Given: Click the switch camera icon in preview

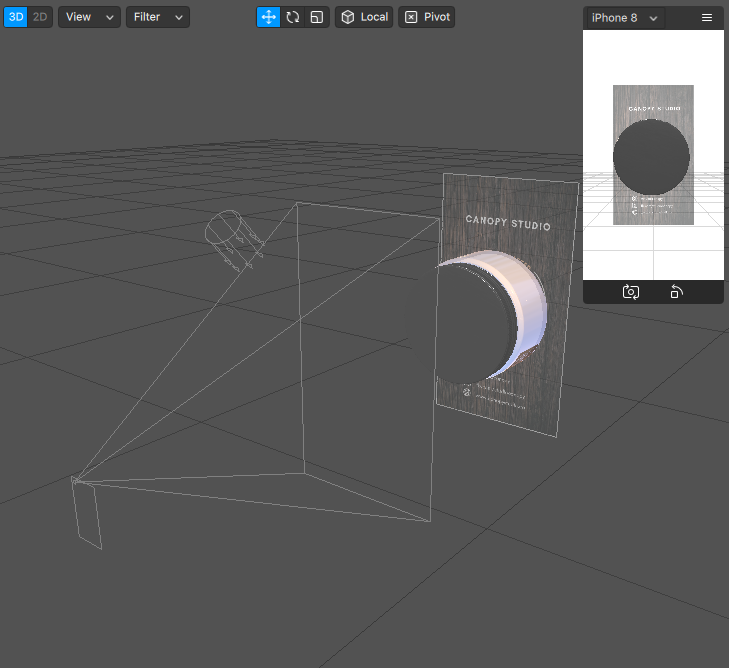Looking at the screenshot, I should tap(631, 292).
